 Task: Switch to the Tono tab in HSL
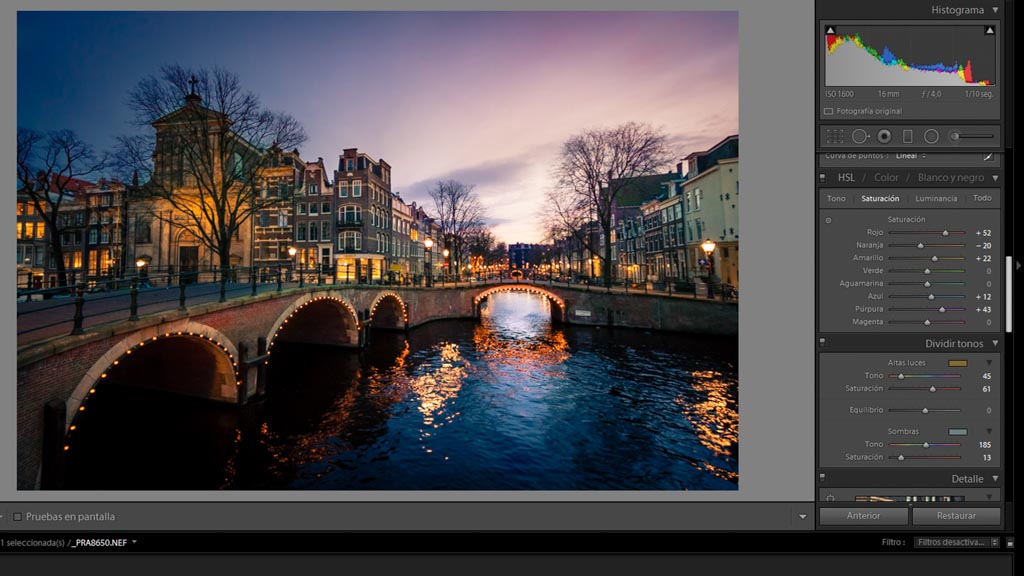click(836, 198)
